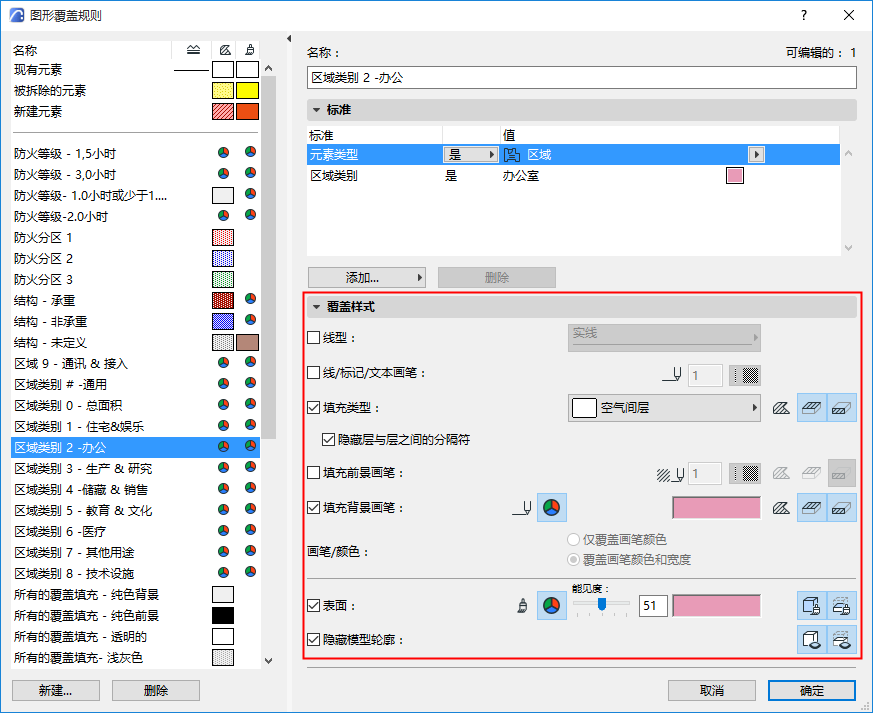Click the zone icon next to 区域 value
This screenshot has height=713, width=873.
512,155
